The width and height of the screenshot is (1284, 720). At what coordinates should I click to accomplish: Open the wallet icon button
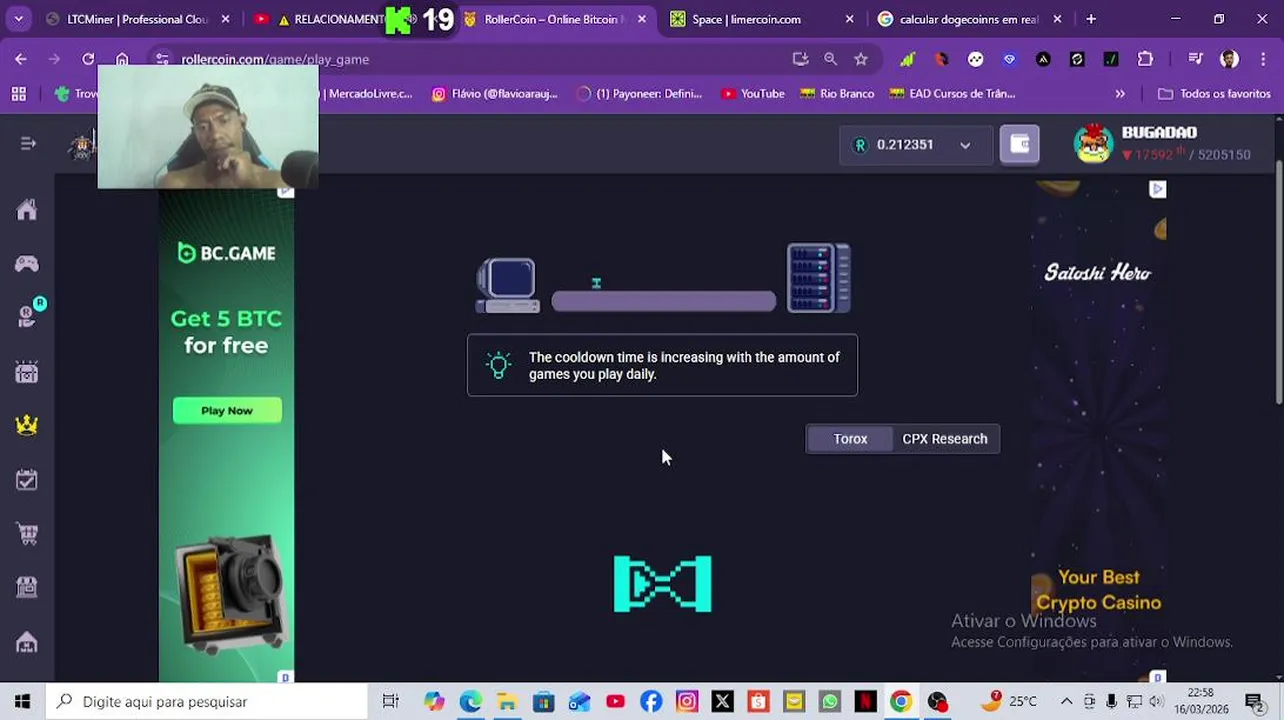[1019, 145]
